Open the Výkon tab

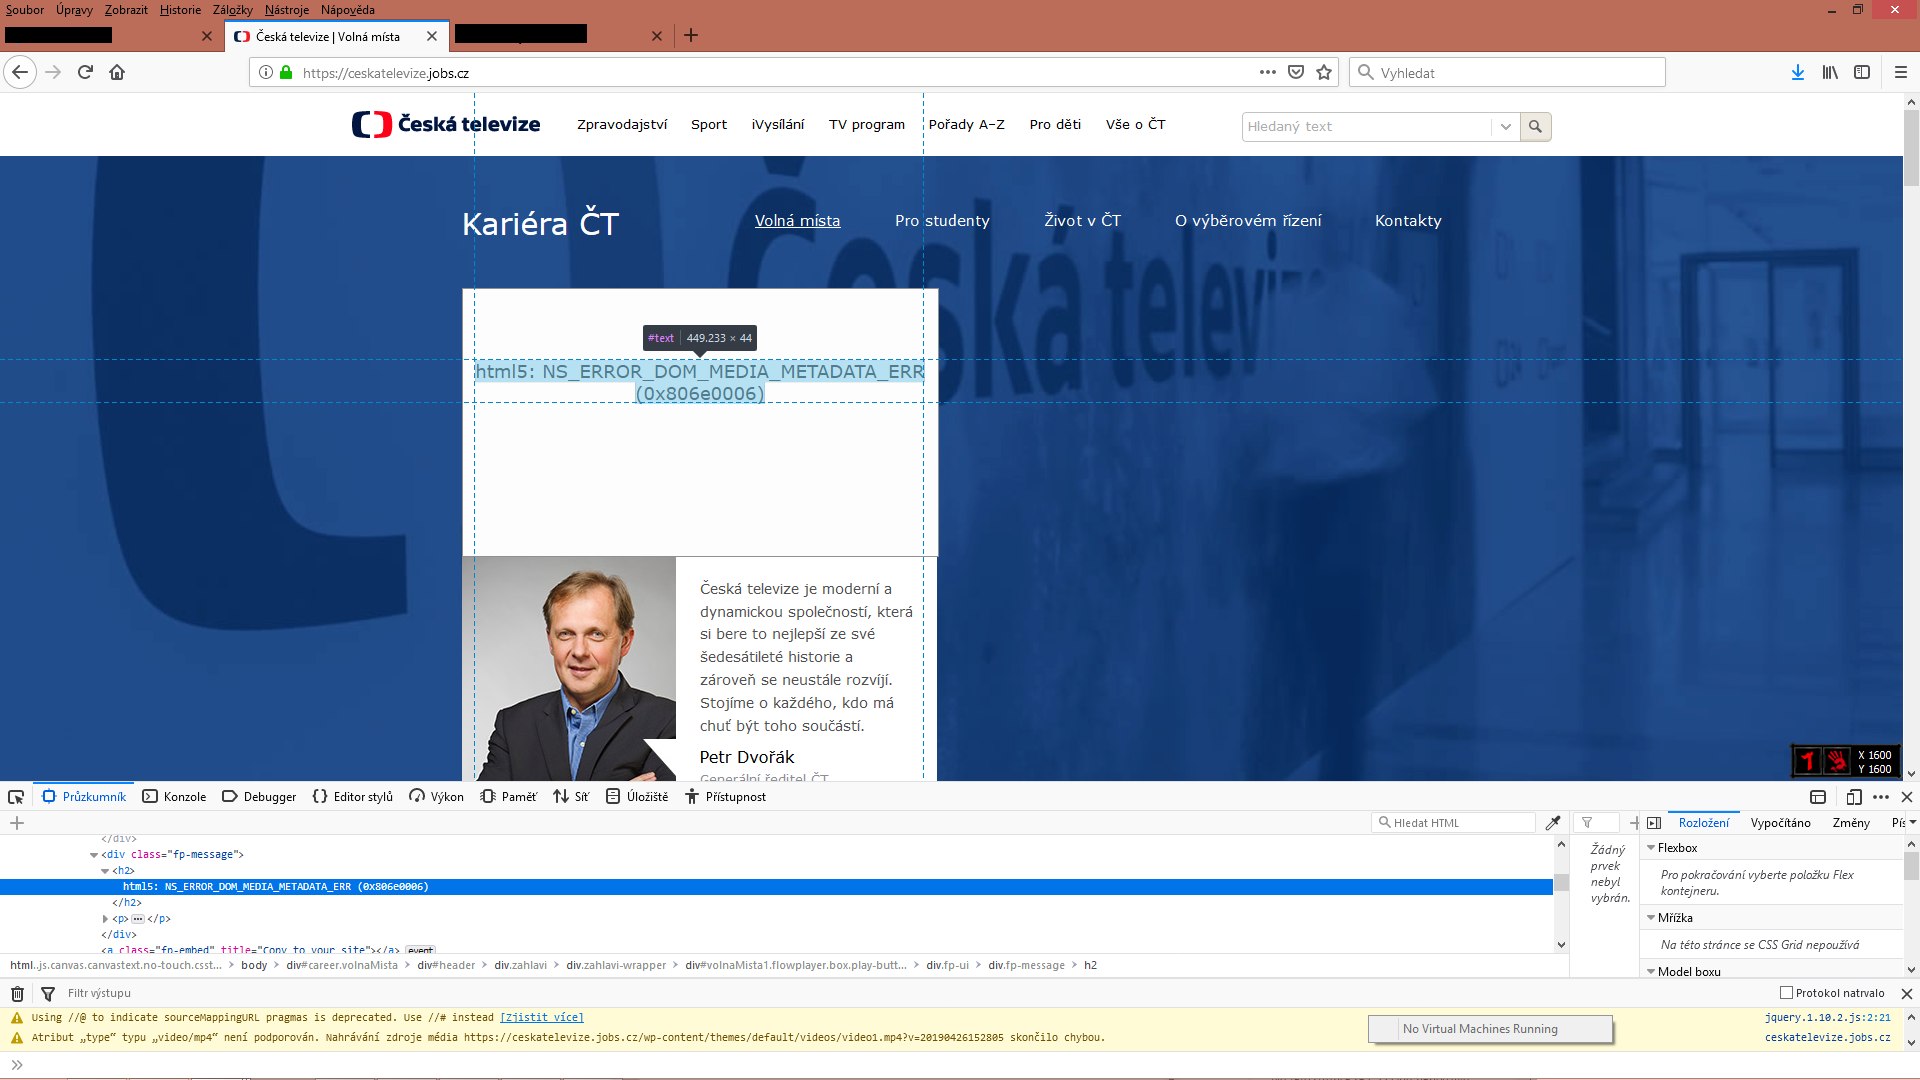click(x=436, y=797)
